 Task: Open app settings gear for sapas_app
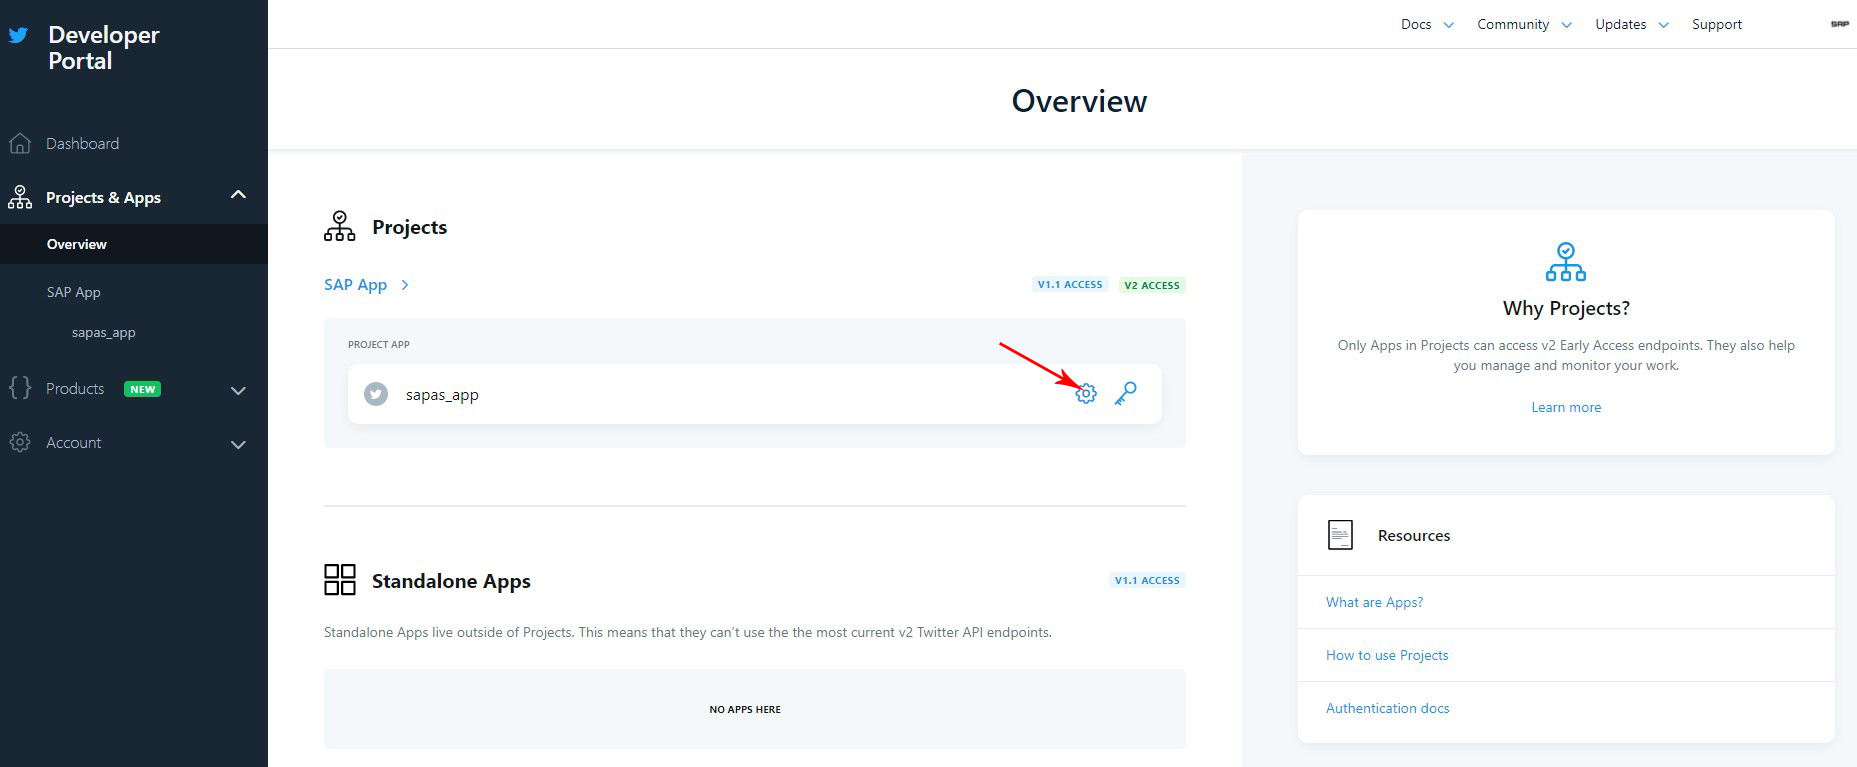(1086, 394)
